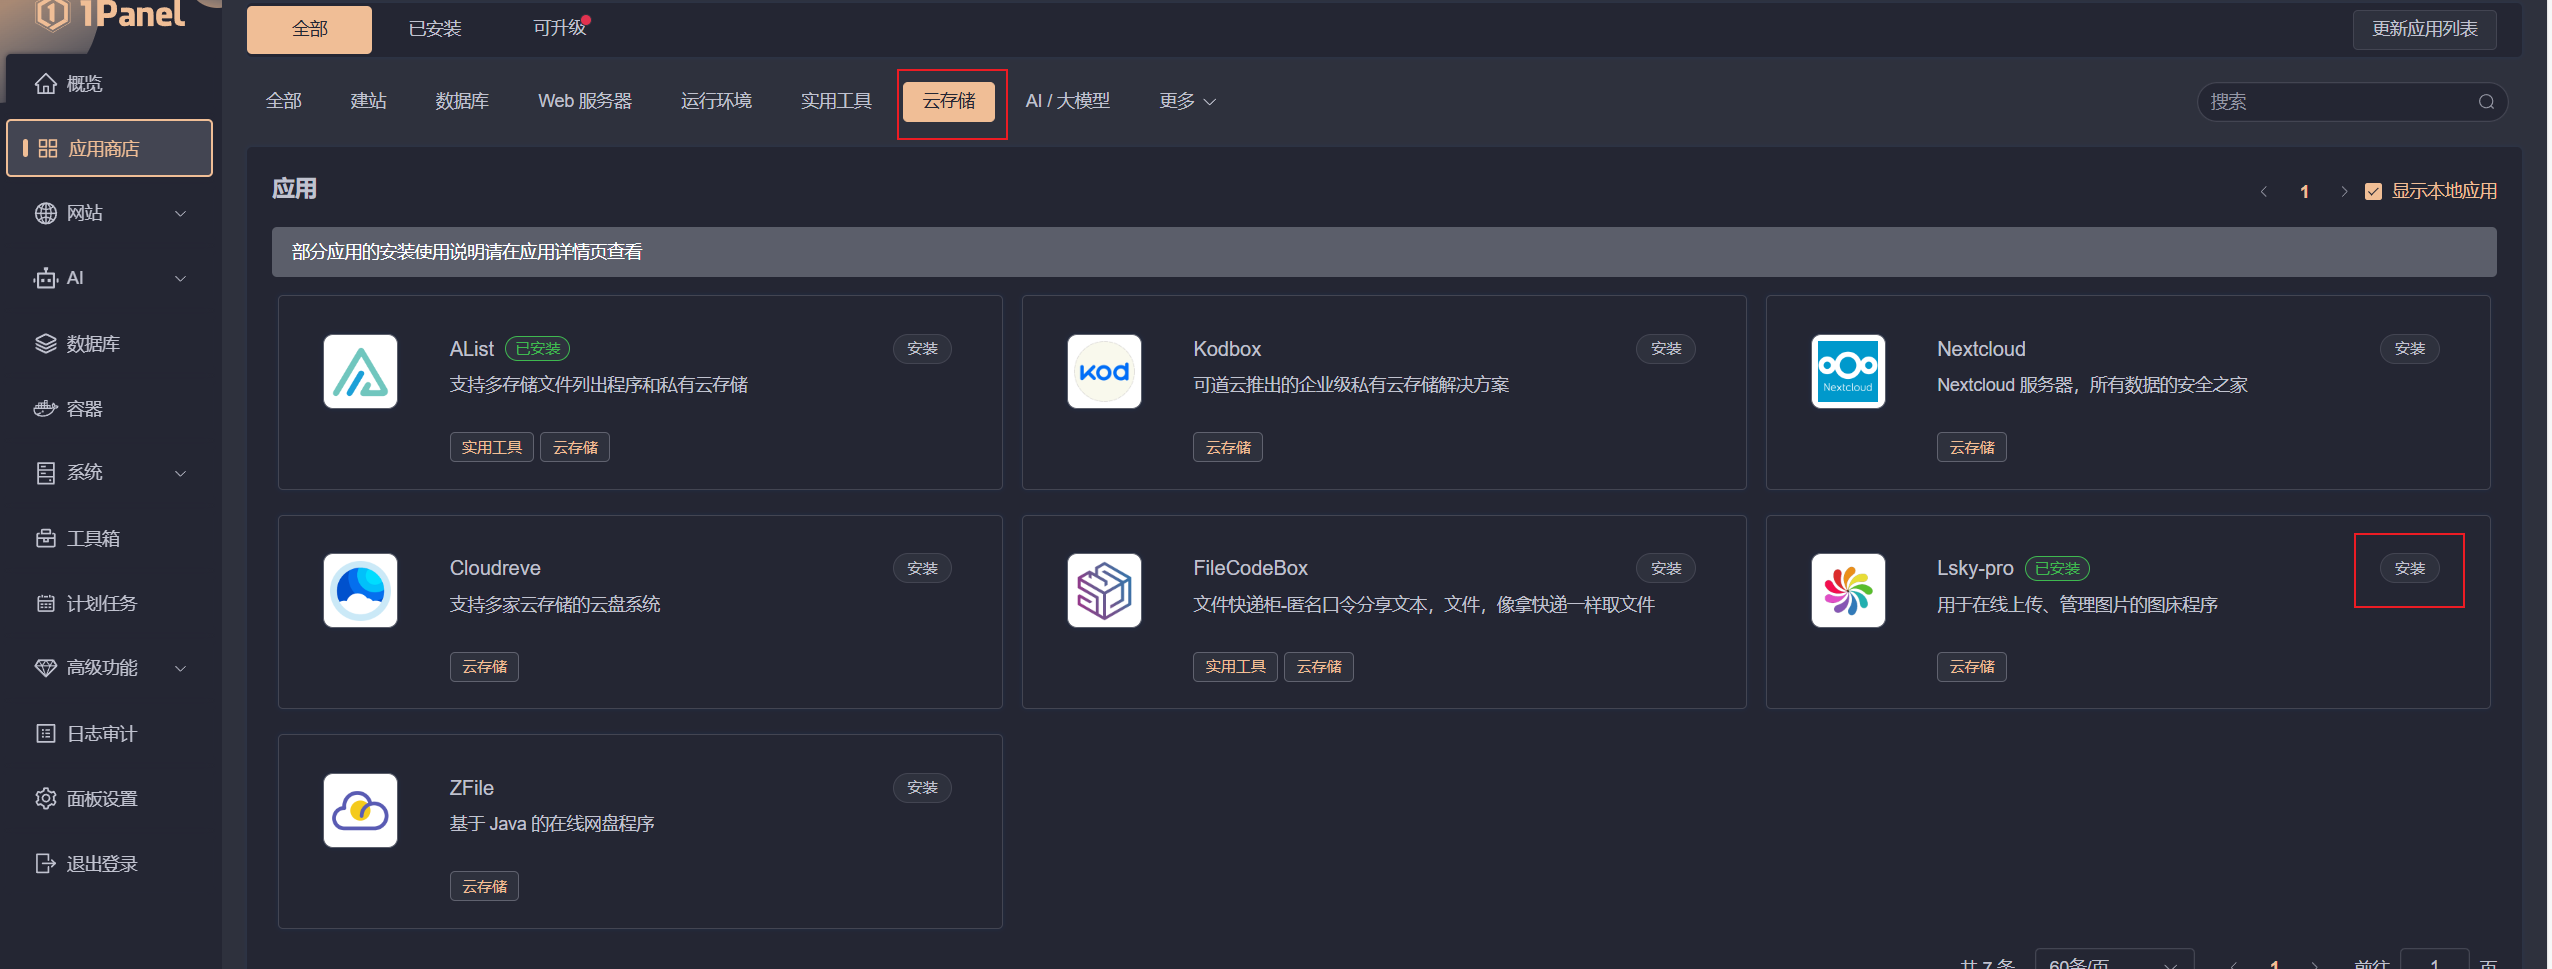Click the ZFile cloud icon
Image resolution: width=2552 pixels, height=969 pixels.
coord(360,811)
